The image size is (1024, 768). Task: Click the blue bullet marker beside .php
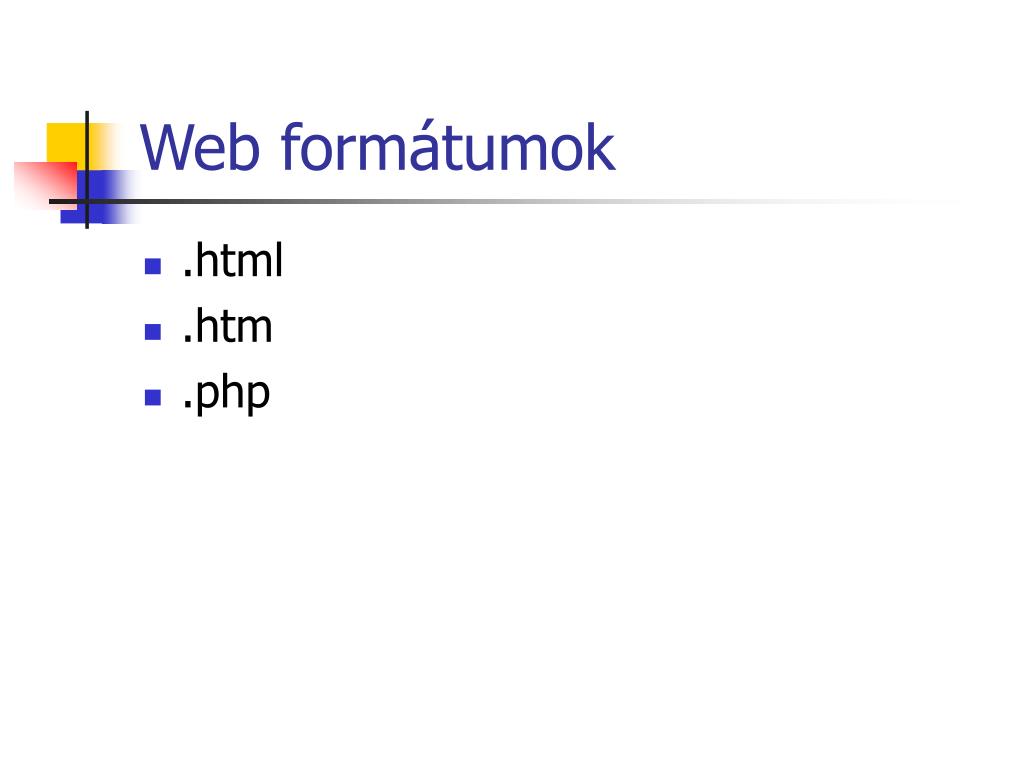click(x=153, y=397)
